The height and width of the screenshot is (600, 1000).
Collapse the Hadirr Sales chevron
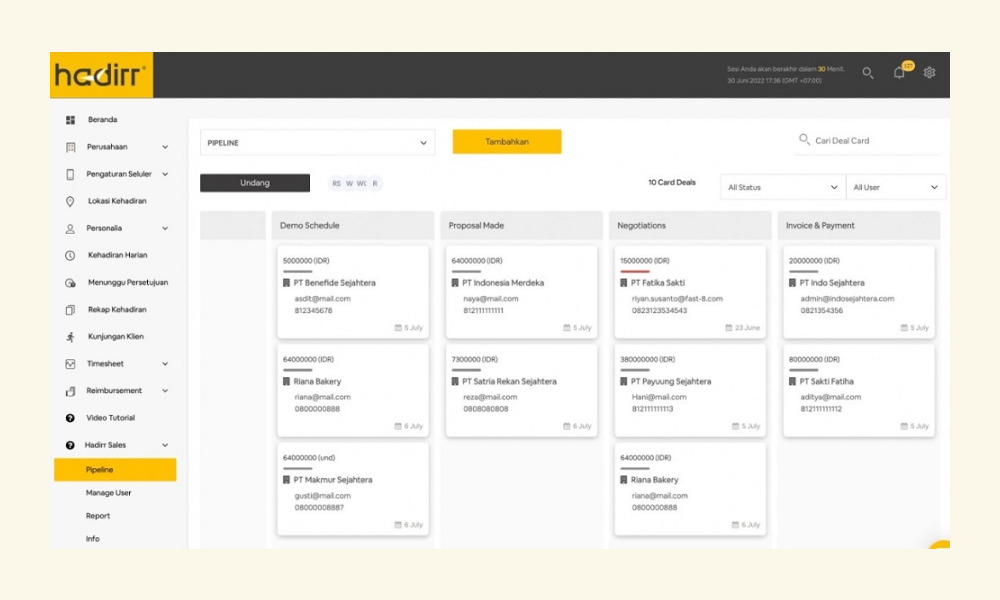[x=165, y=445]
